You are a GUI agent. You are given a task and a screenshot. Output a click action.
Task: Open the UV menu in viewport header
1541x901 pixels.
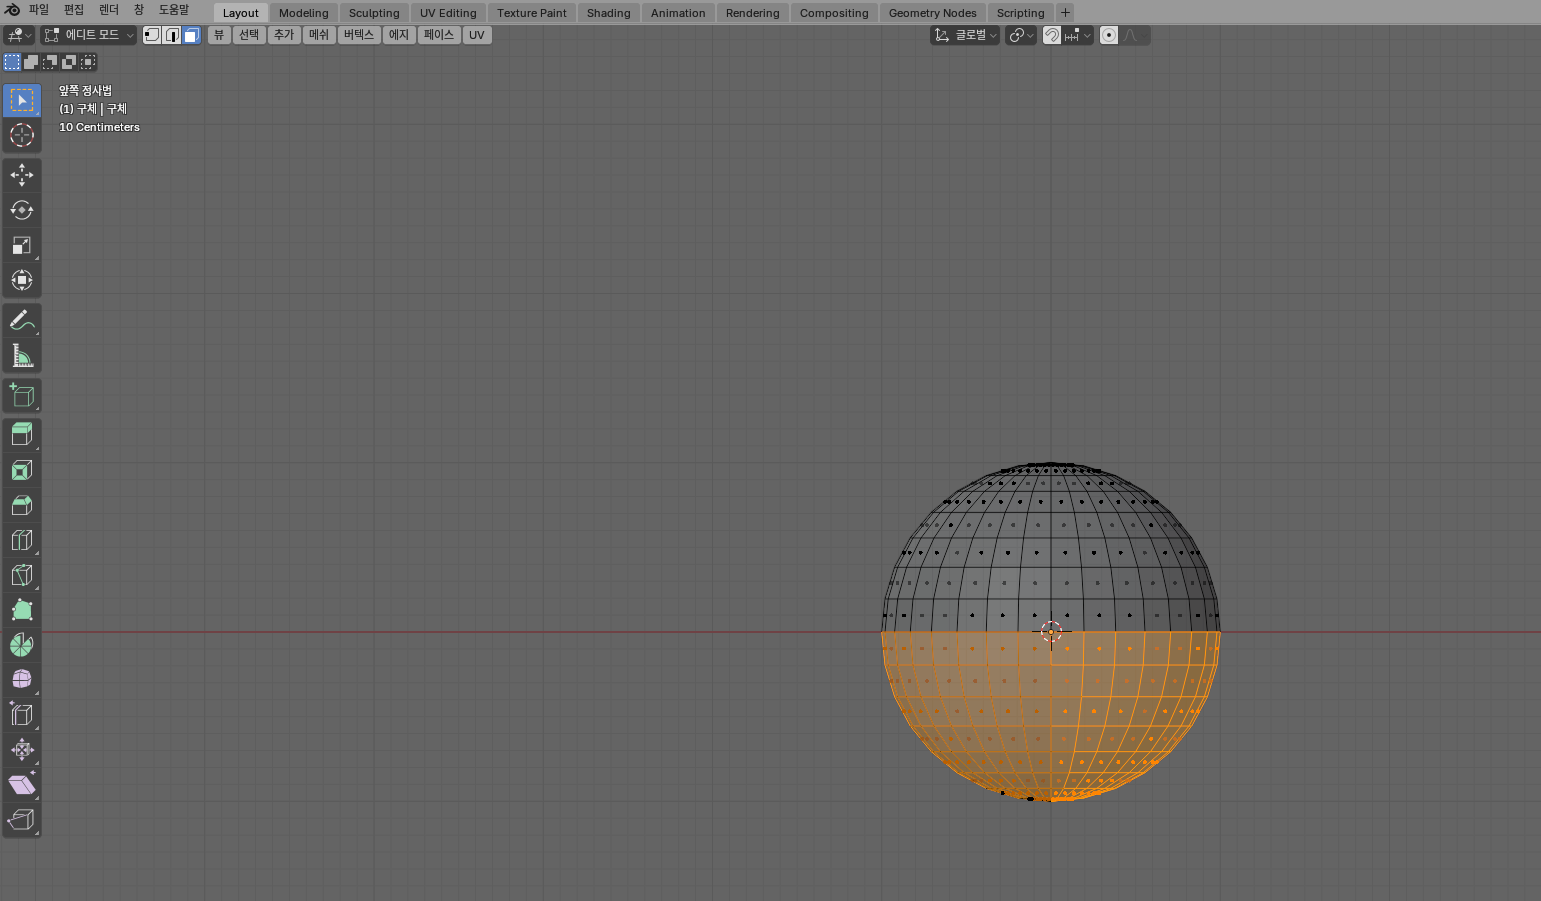point(477,35)
